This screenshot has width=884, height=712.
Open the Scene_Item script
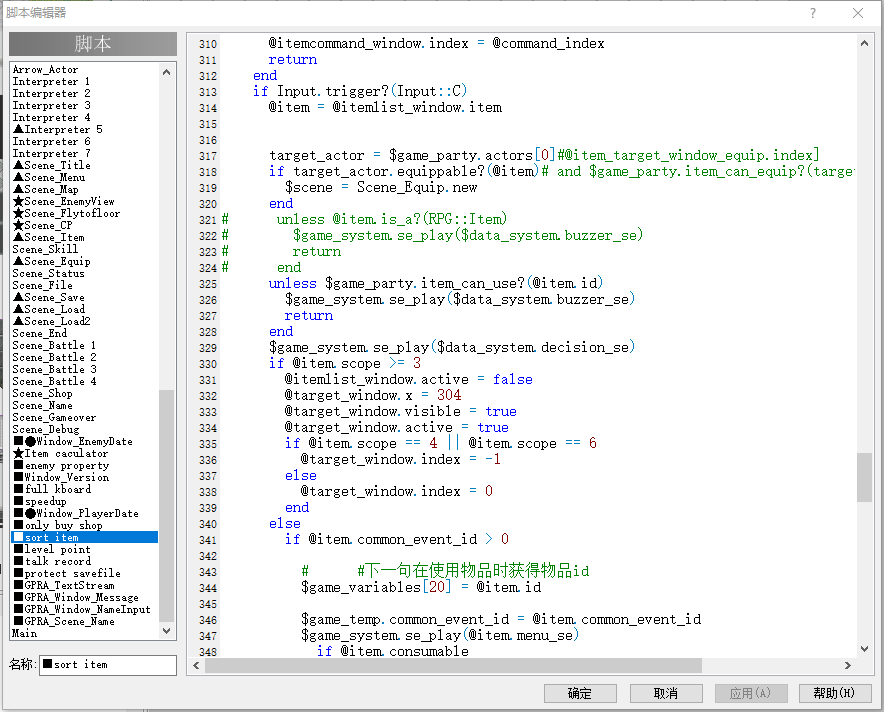pyautogui.click(x=48, y=237)
